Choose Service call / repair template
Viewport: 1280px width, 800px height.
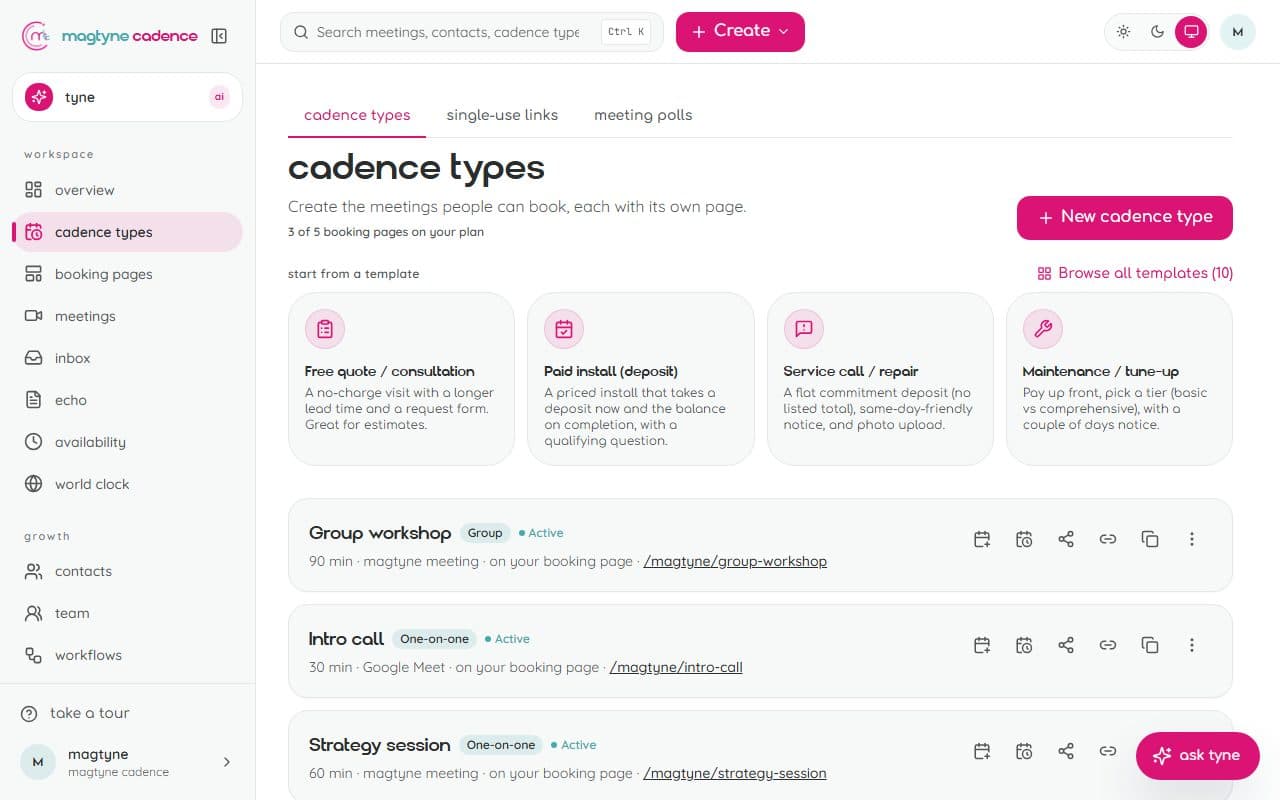tap(880, 379)
